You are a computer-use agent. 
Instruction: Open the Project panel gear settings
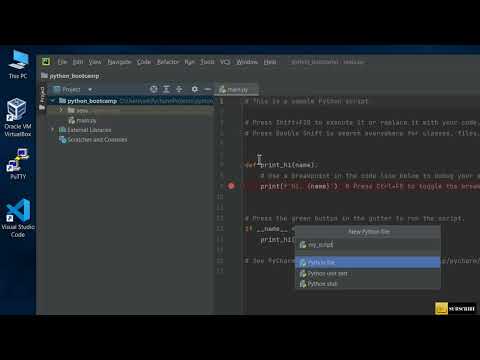tap(195, 89)
